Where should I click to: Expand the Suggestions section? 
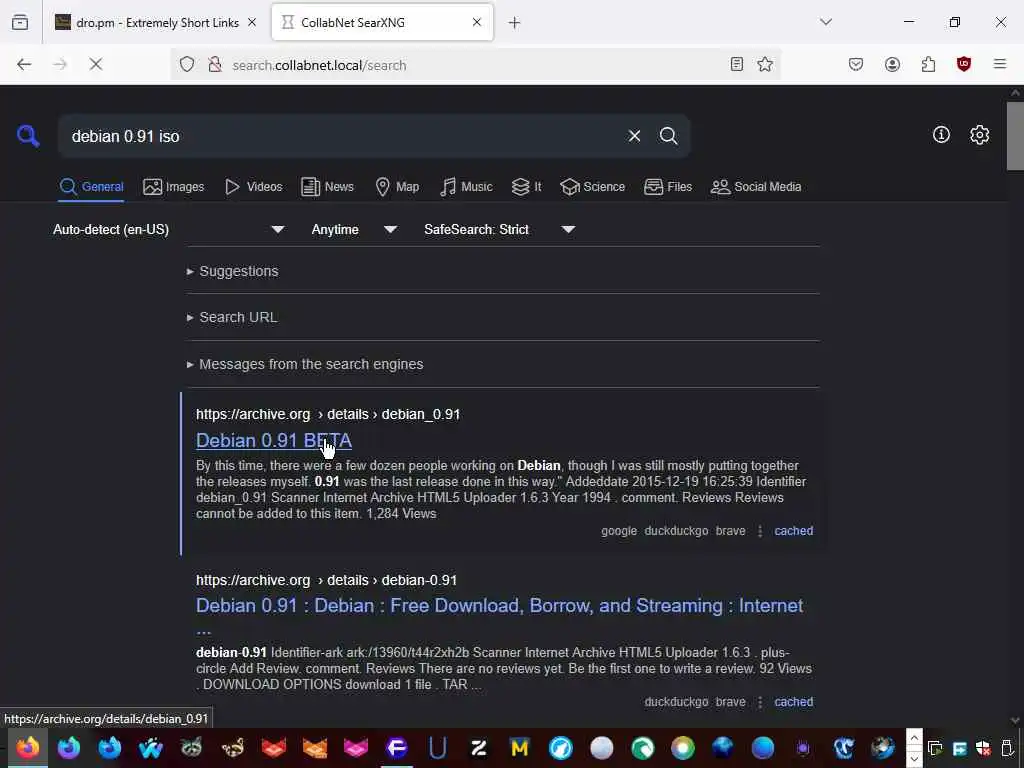point(232,271)
